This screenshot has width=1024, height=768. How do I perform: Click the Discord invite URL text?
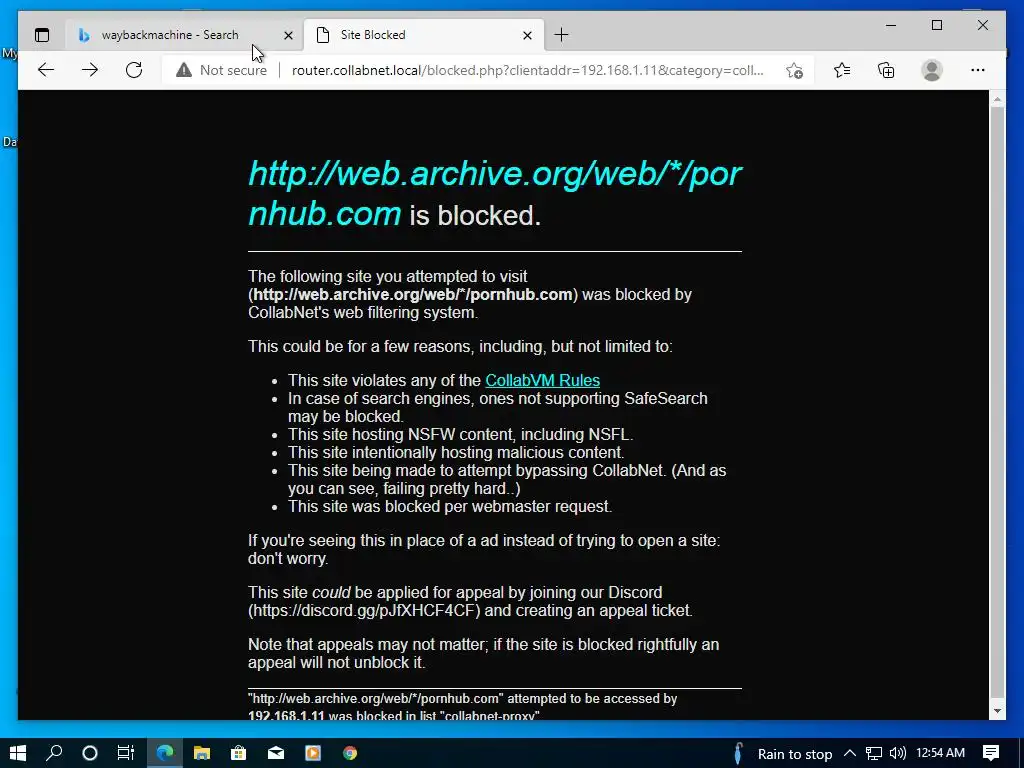tap(364, 611)
